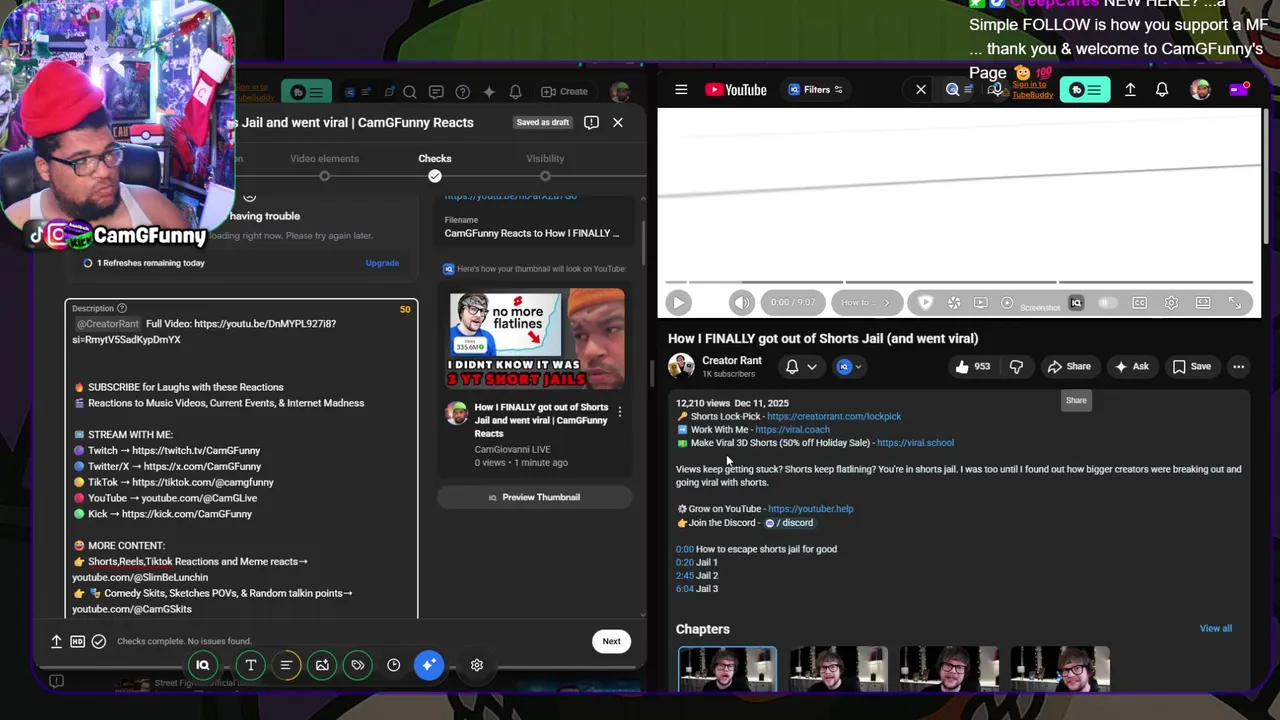Click the blue AI sparkle button in toolbar
The height and width of the screenshot is (720, 1280).
(x=429, y=665)
